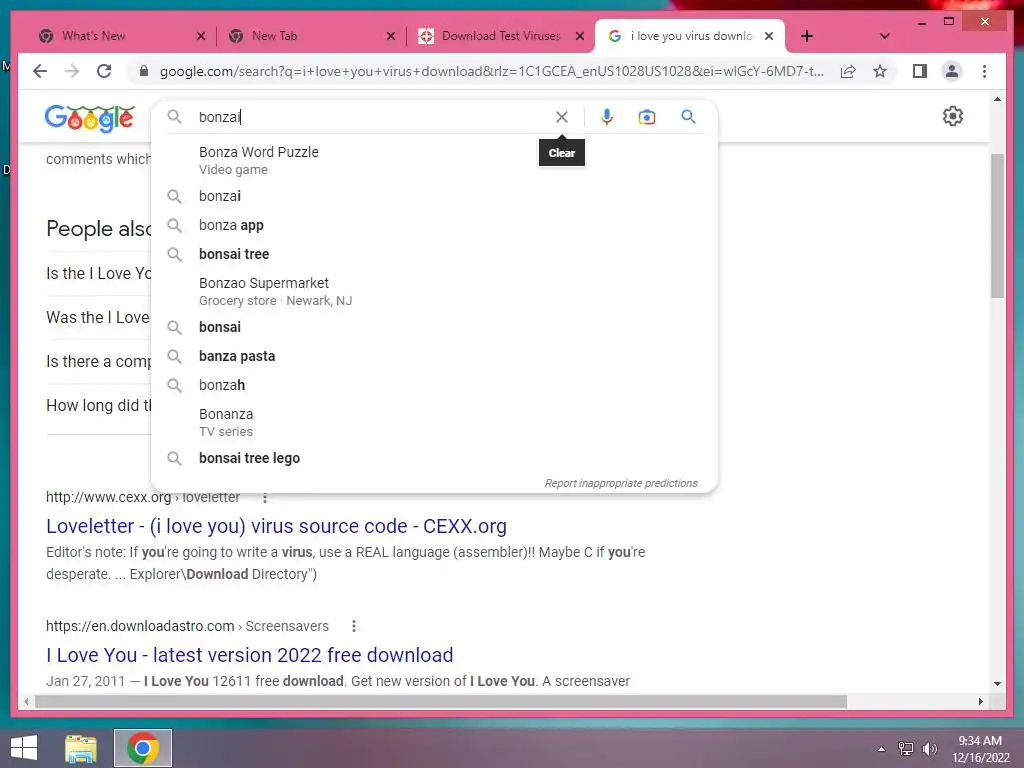The height and width of the screenshot is (768, 1024).
Task: Expand 'Is there a comp' question
Action: [99, 361]
